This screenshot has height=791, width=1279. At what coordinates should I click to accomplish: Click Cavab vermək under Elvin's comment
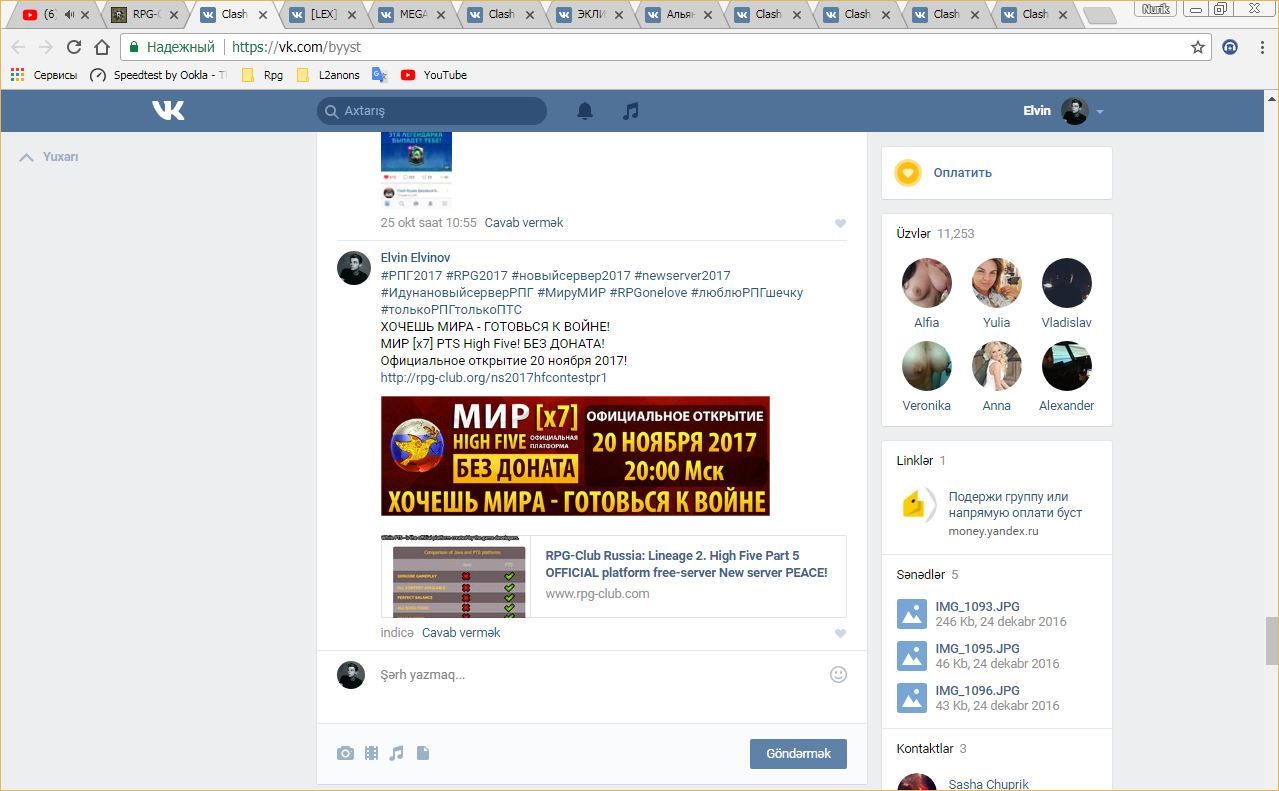461,633
